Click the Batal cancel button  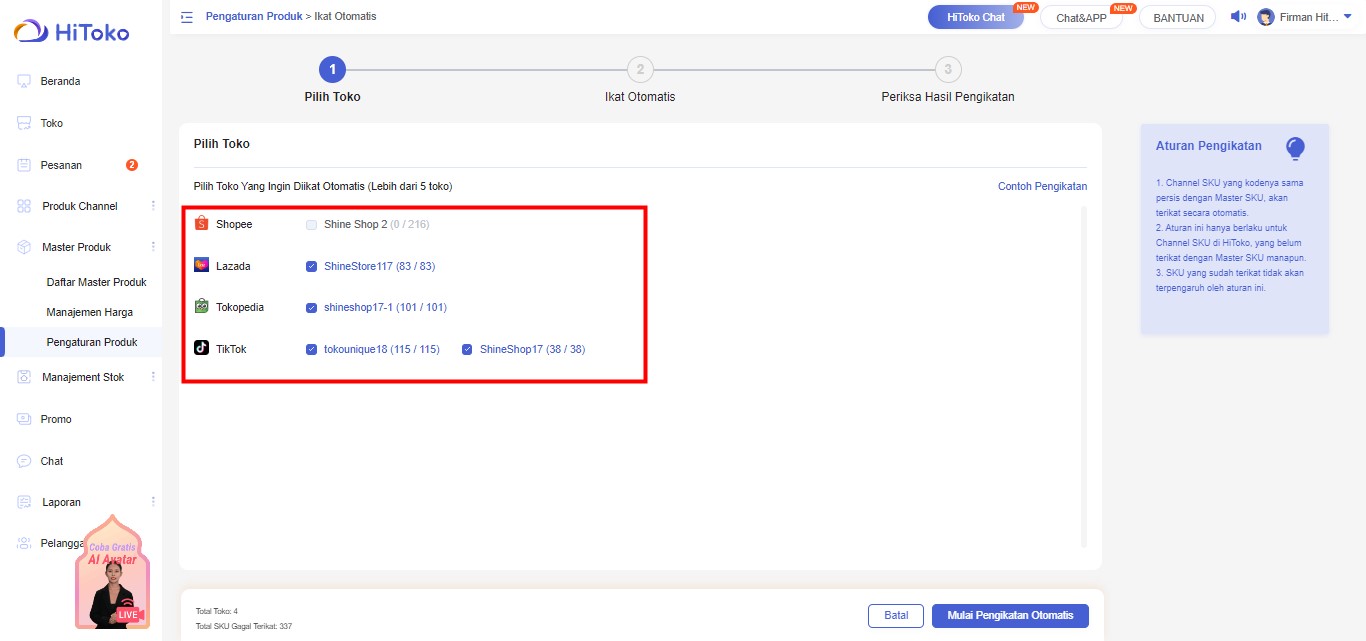pyautogui.click(x=896, y=616)
